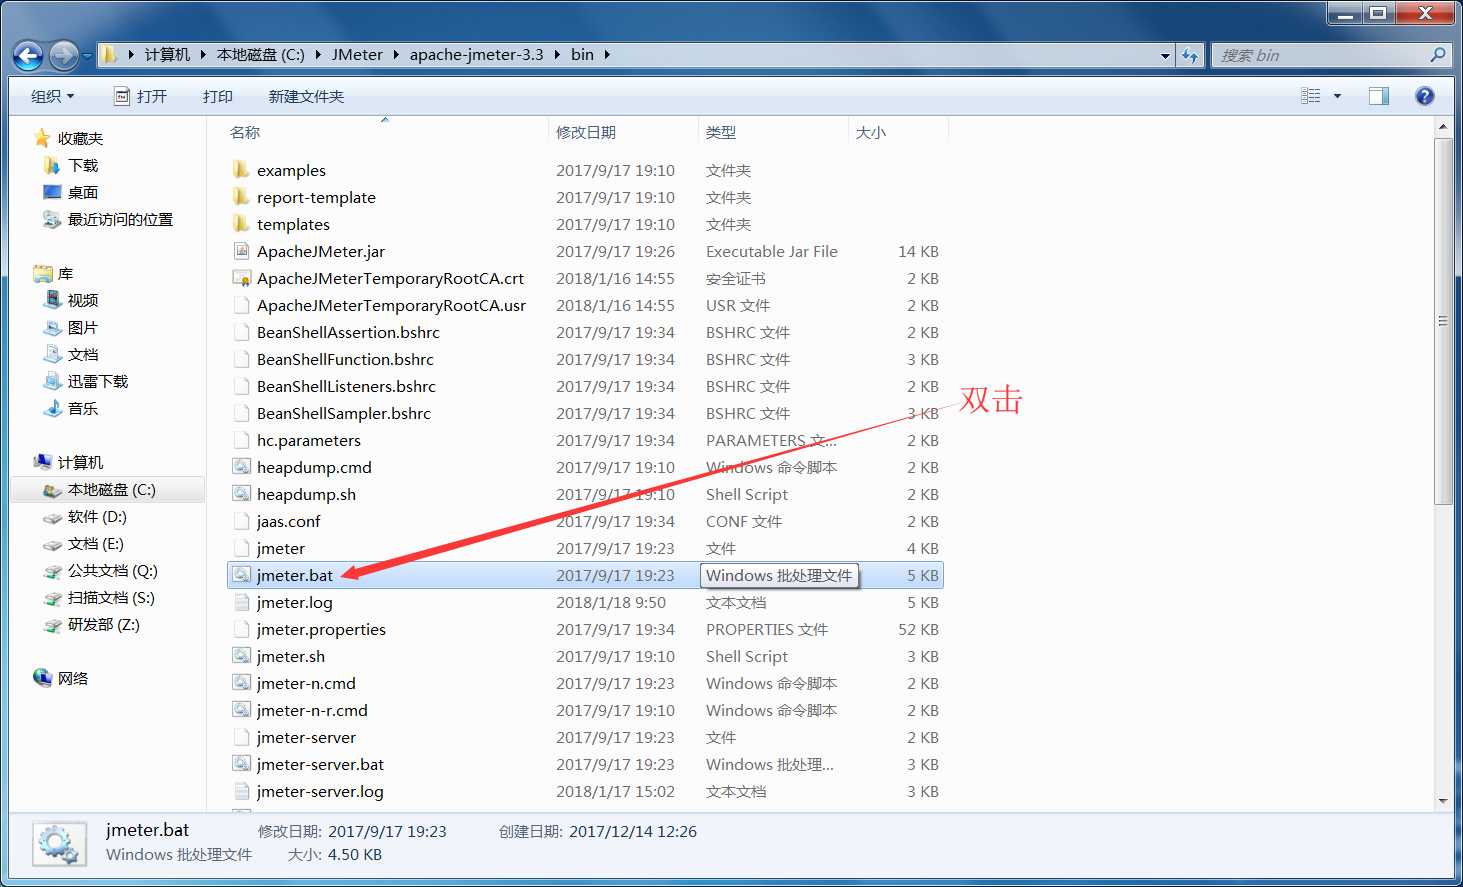The image size is (1463, 887).
Task: Sort by 大小 column header
Action: click(871, 132)
